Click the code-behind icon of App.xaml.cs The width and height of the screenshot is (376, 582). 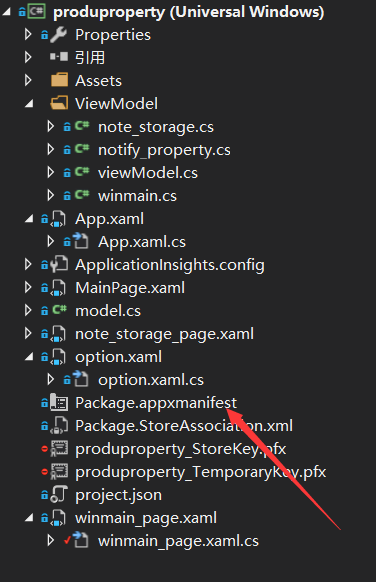point(81,241)
